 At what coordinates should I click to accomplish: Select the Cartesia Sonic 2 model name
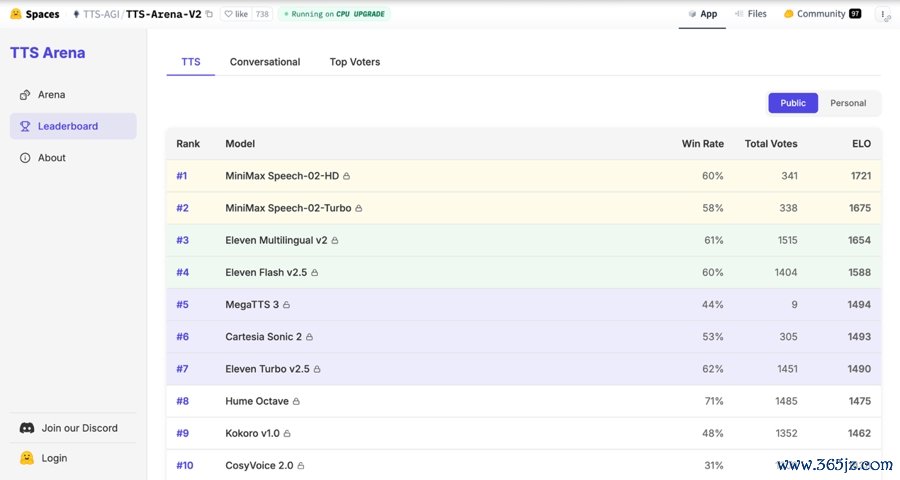tap(263, 337)
